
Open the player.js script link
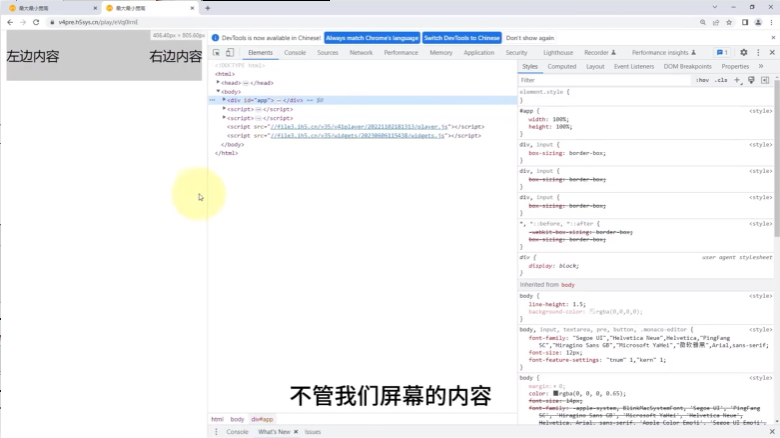tap(359, 126)
